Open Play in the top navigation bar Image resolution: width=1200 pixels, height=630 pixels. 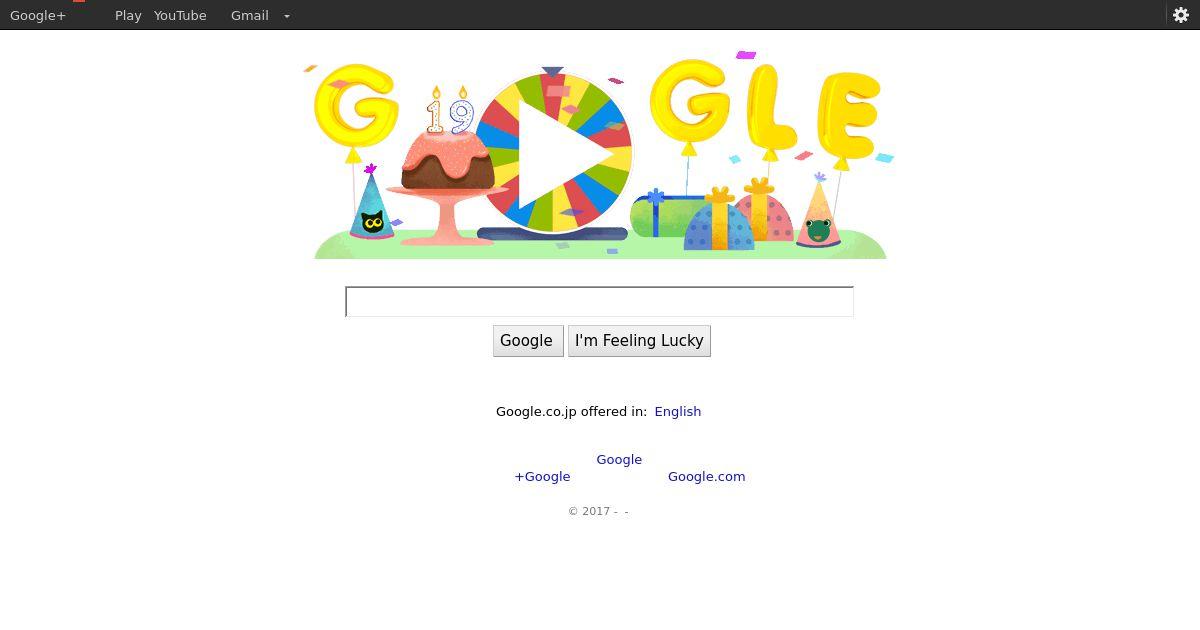tap(128, 15)
